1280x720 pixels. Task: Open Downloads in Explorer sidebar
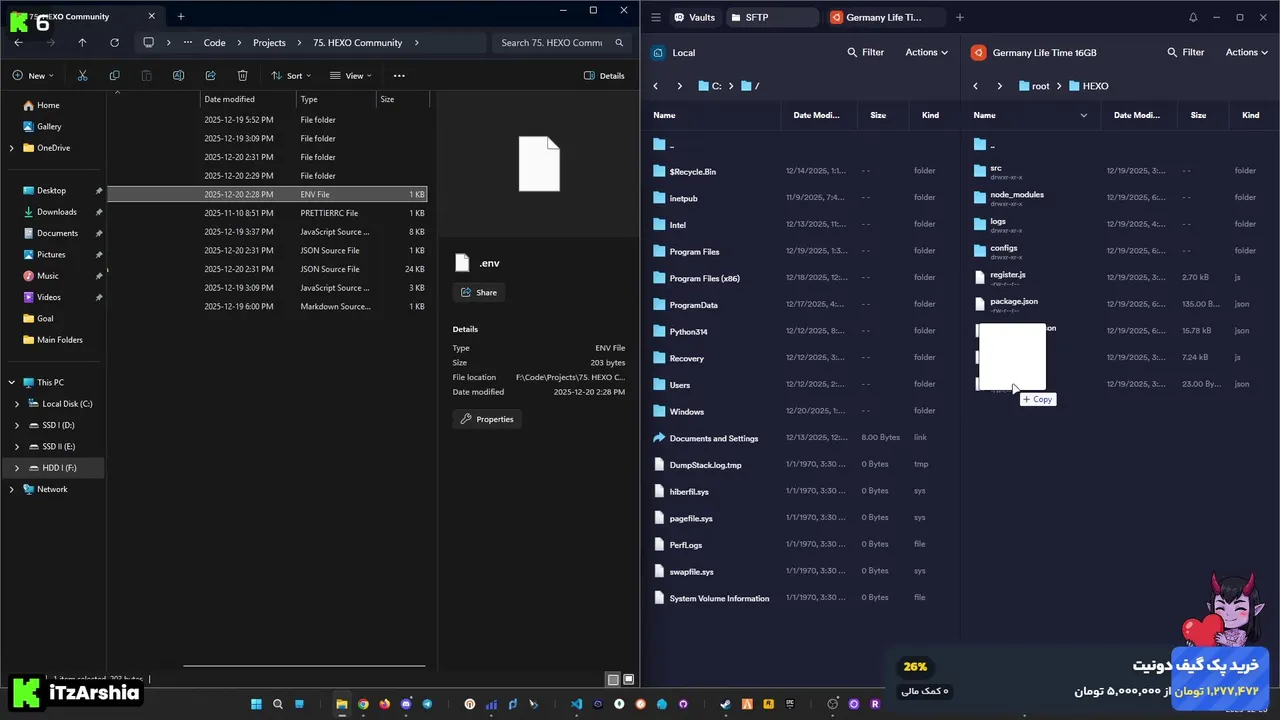point(56,212)
